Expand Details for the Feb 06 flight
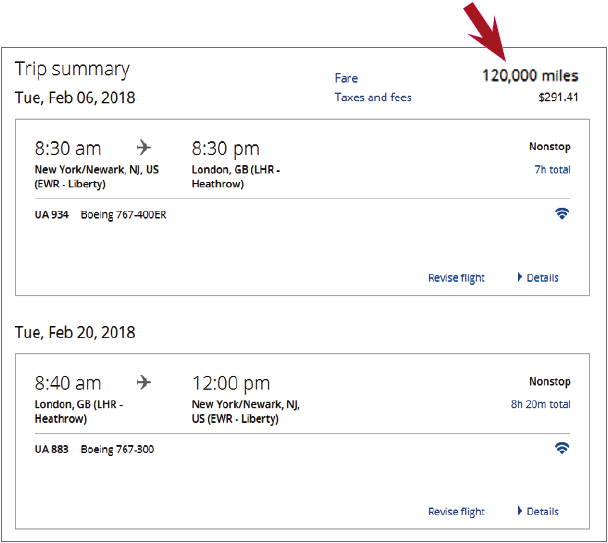This screenshot has width=608, height=543. tap(538, 278)
